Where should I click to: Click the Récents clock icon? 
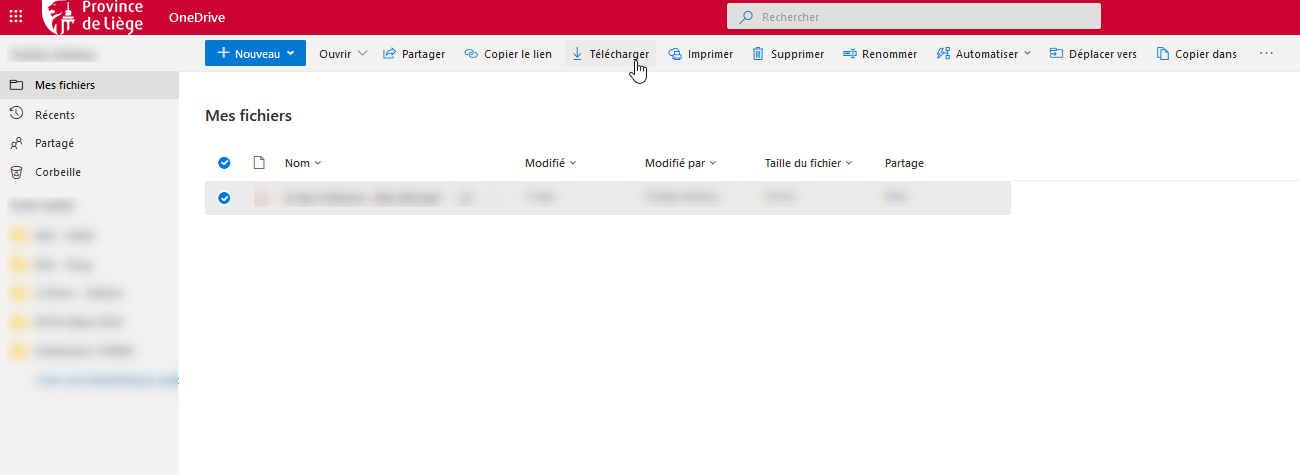(x=16, y=114)
